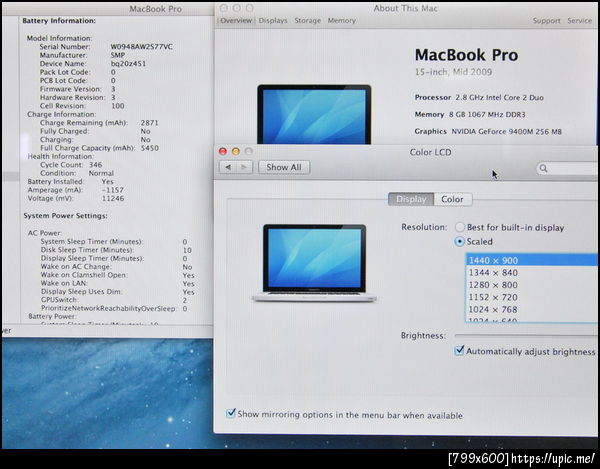Viewport: 600px width, 469px height.
Task: Go back with the left arrow in Color LCD
Action: [228, 167]
